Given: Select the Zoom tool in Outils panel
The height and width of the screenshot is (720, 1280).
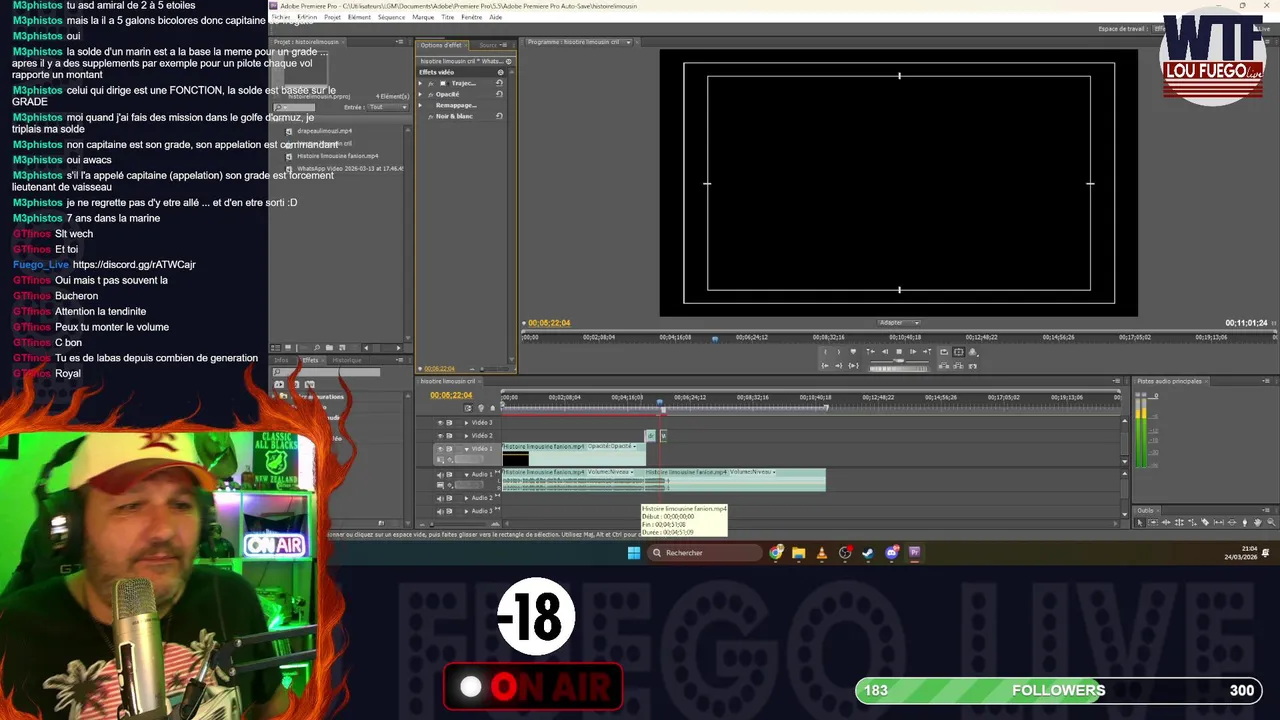Looking at the screenshot, I should point(1271,522).
